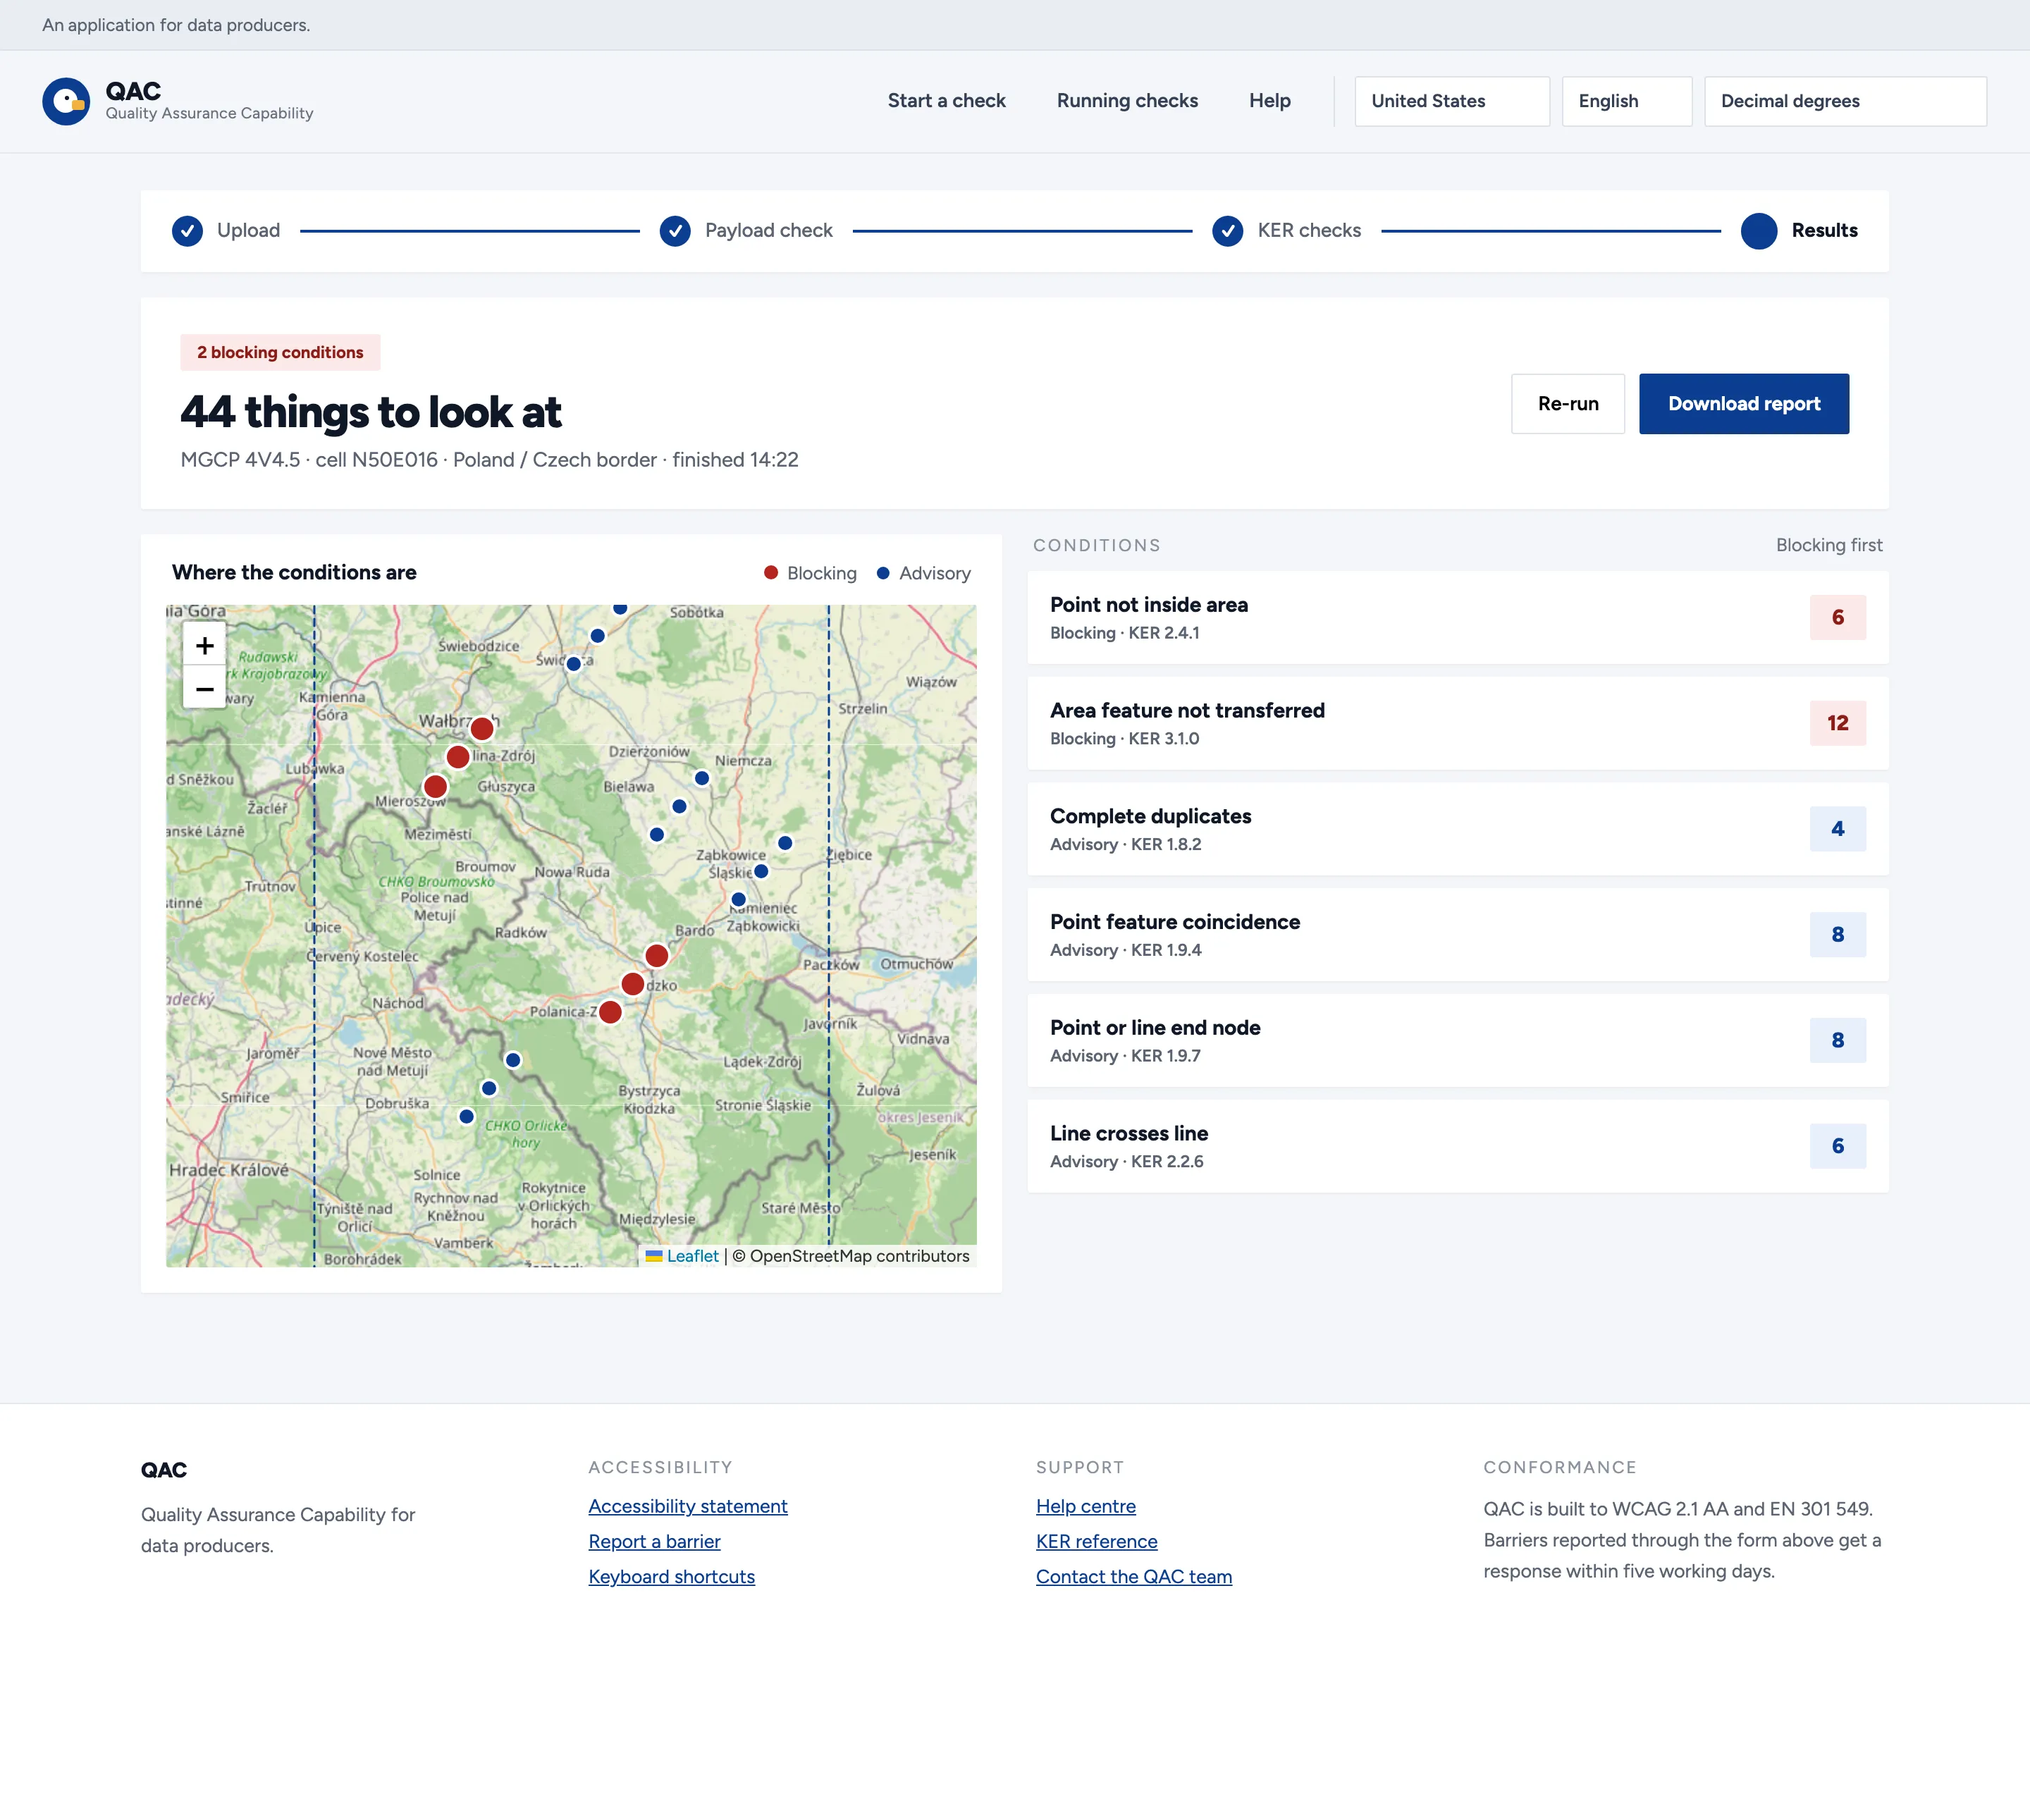Viewport: 2030px width, 1820px height.
Task: Click the QAC duck logo icon
Action: 66,101
